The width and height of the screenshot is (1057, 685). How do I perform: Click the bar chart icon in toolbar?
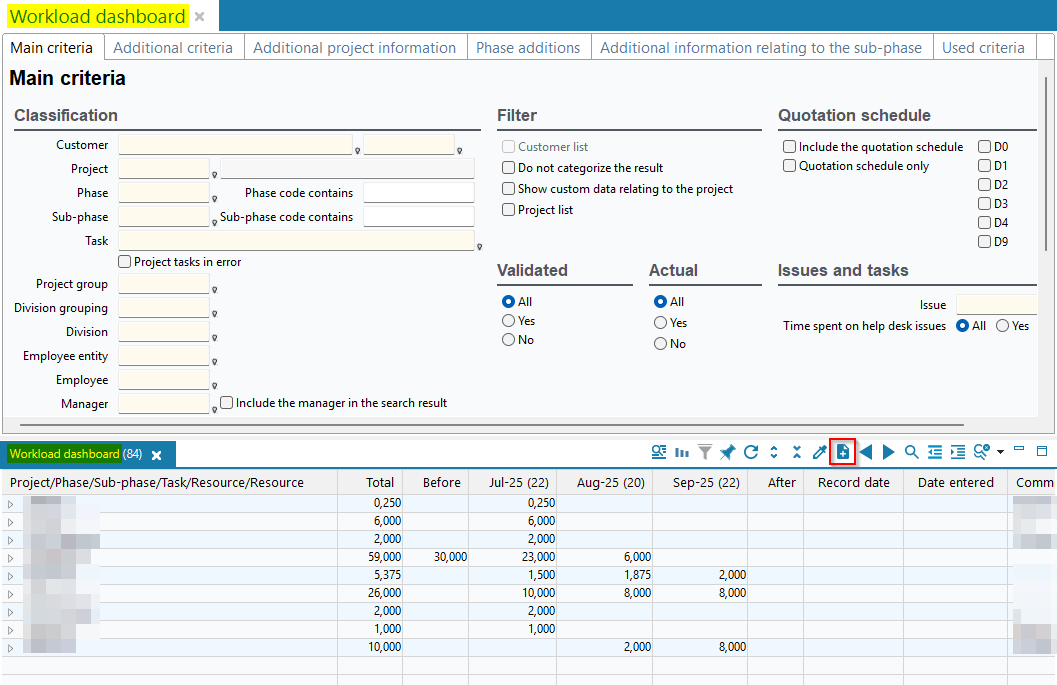[x=682, y=453]
